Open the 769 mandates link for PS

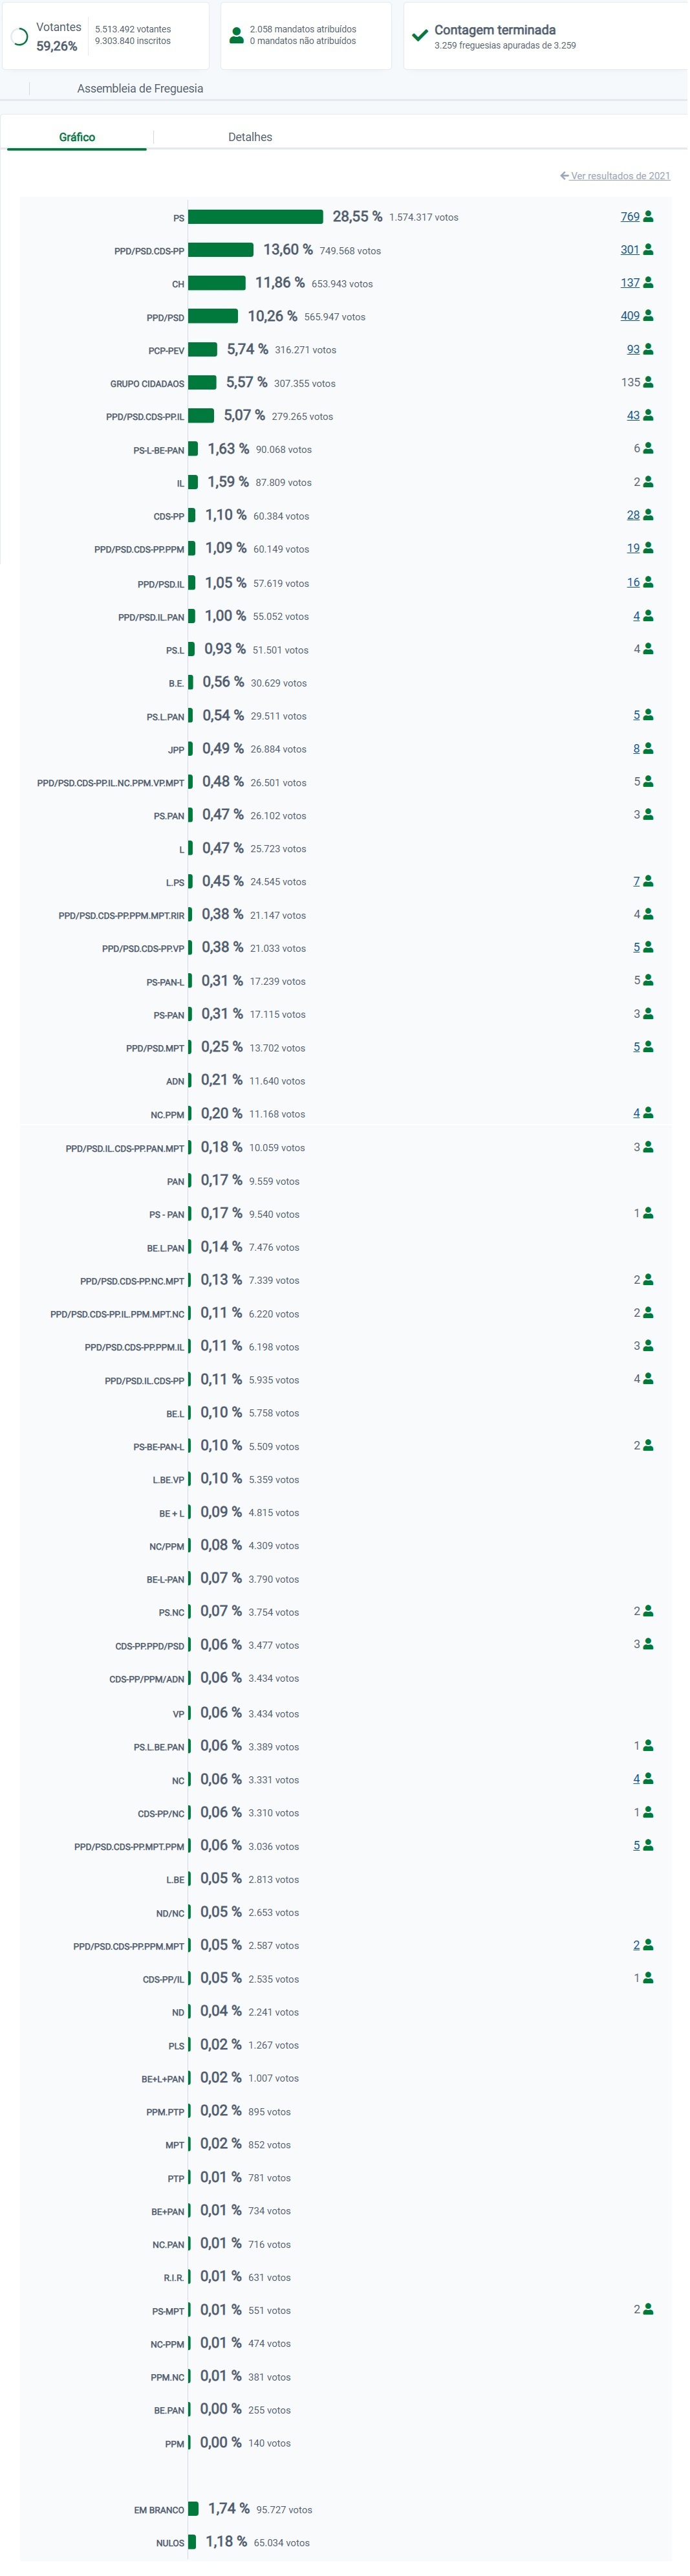tap(630, 216)
